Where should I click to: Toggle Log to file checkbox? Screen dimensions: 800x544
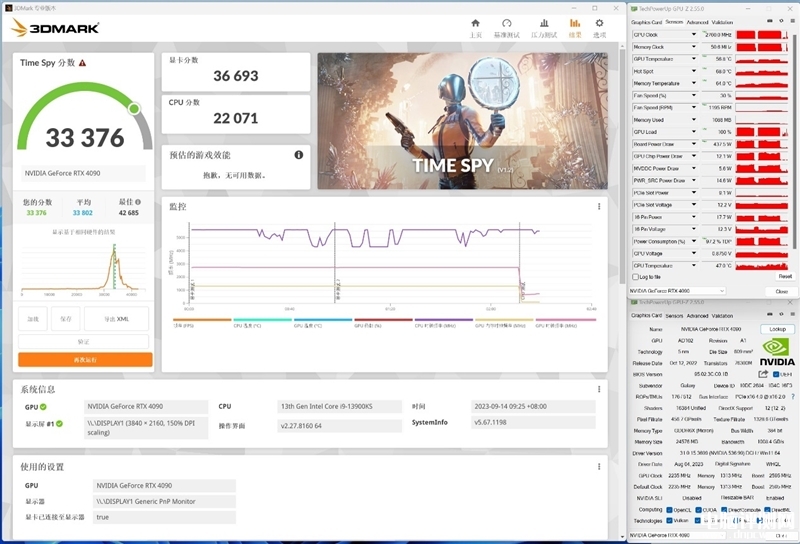(636, 277)
